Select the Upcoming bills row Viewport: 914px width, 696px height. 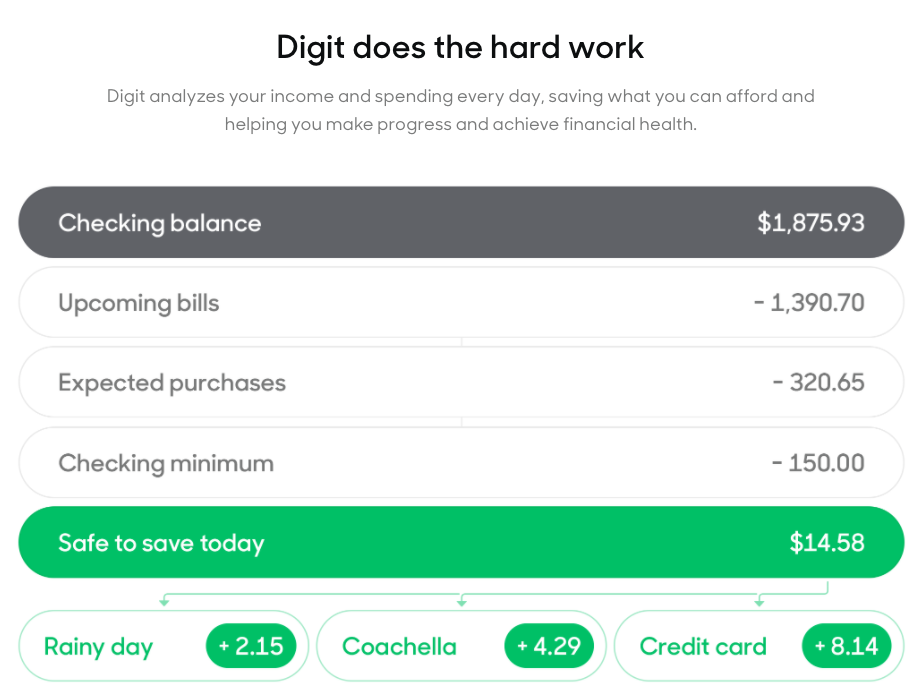461,302
